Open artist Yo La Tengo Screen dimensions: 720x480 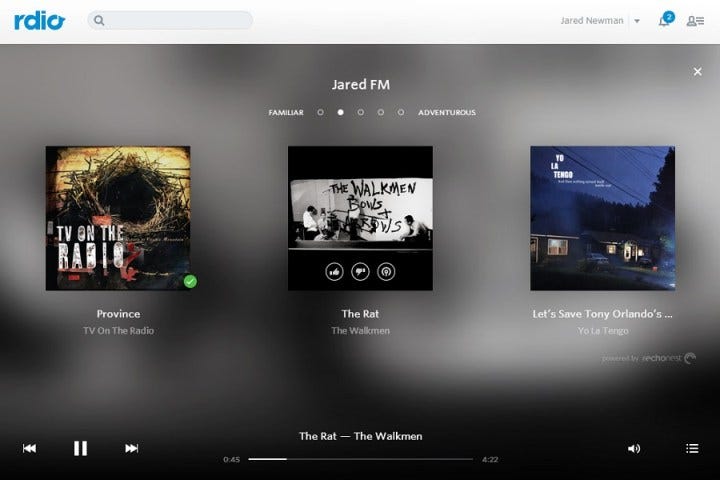pyautogui.click(x=603, y=331)
